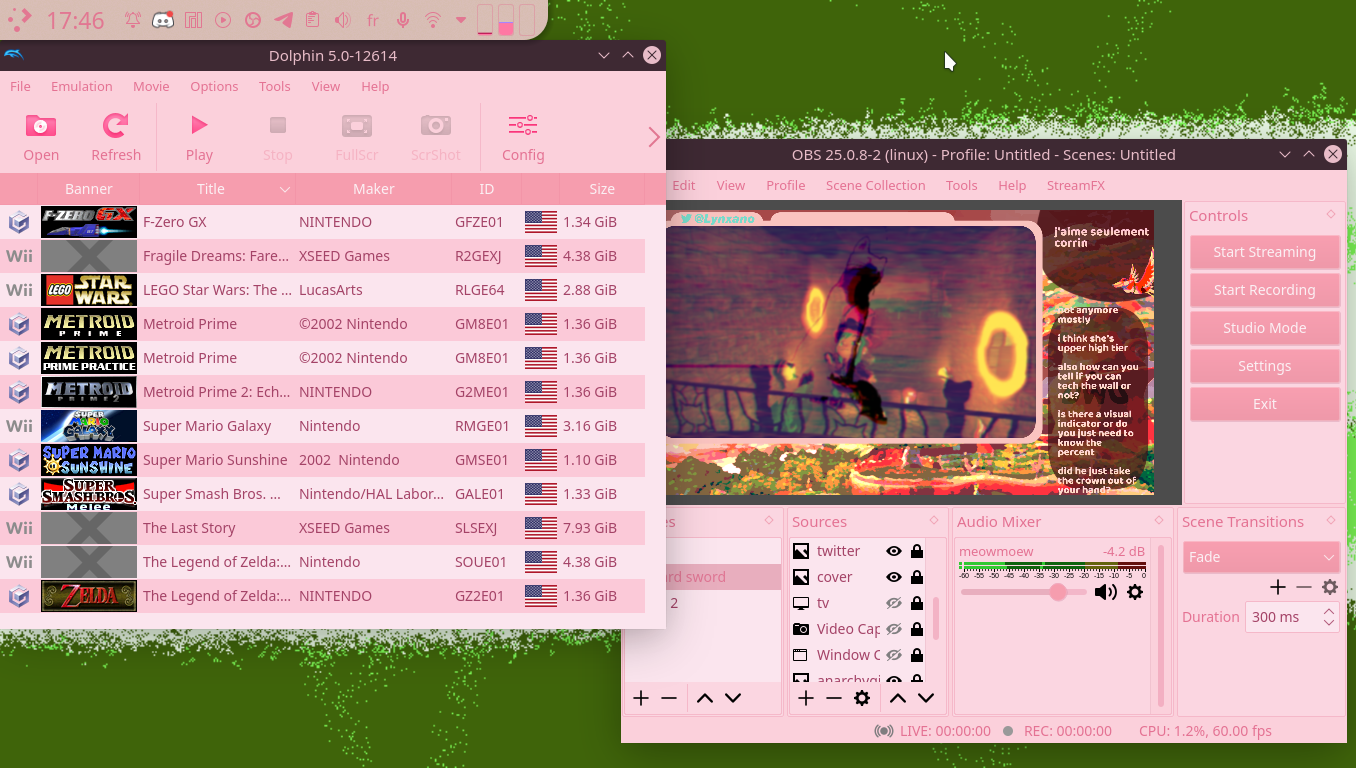The width and height of the screenshot is (1356, 768).
Task: Add a new source with the plus icon
Action: (x=806, y=698)
